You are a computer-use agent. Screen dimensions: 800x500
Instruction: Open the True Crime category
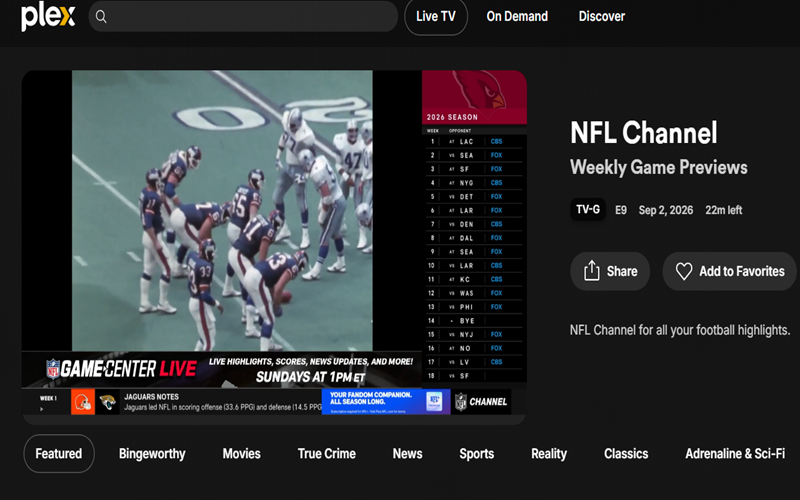pos(327,454)
